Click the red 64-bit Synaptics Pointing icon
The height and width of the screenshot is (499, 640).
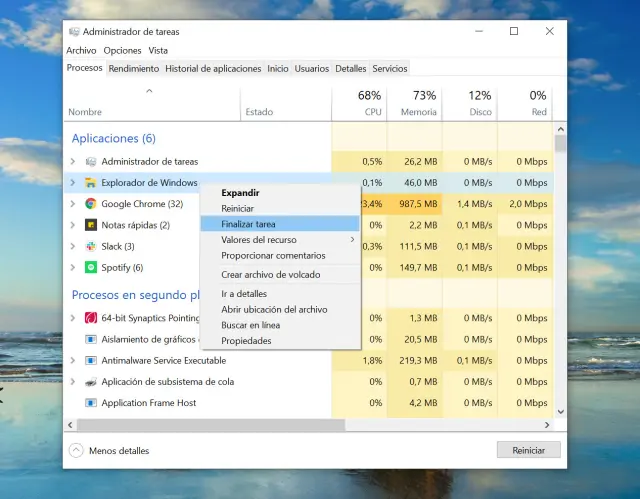coord(90,318)
